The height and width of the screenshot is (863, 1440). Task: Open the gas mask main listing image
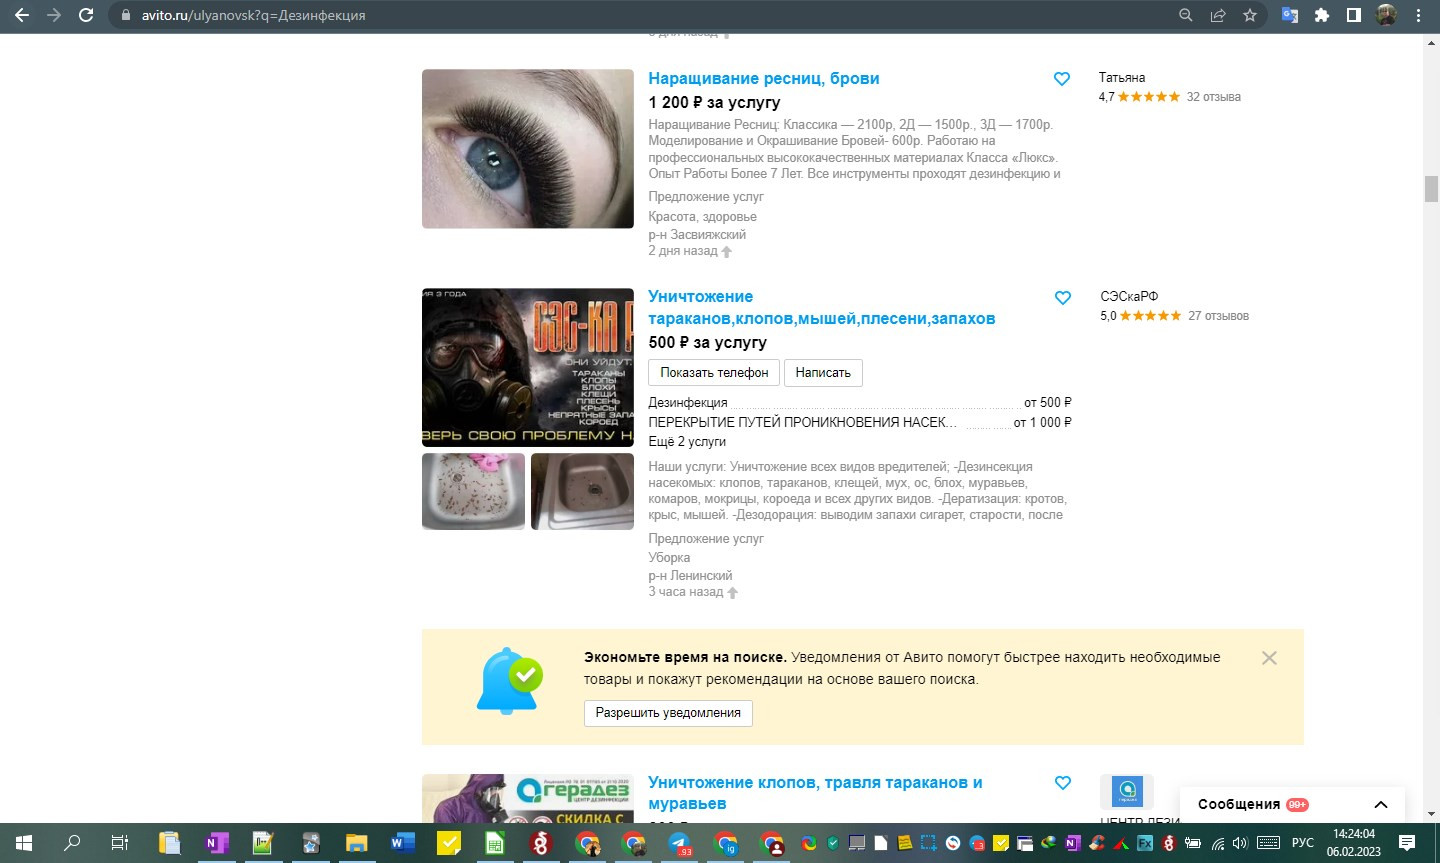(x=528, y=367)
